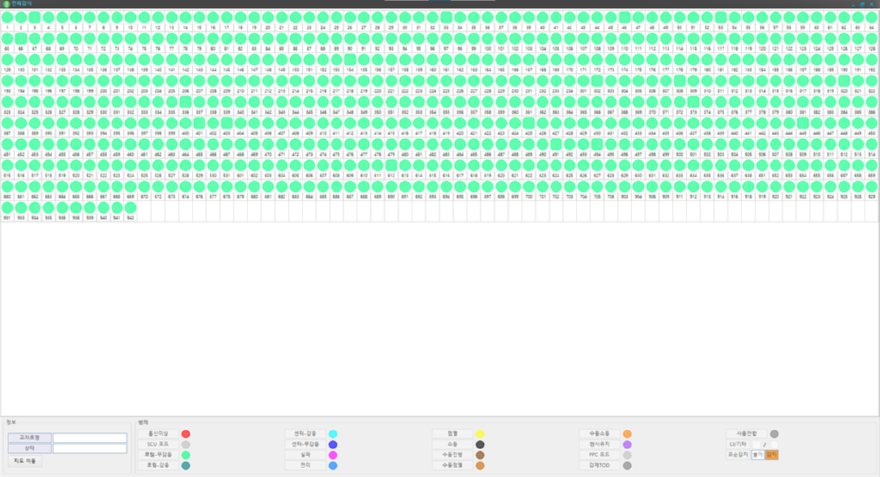Viewport: 880px width, 477px height.
Task: Click the 점멸 legend label
Action: [452, 434]
